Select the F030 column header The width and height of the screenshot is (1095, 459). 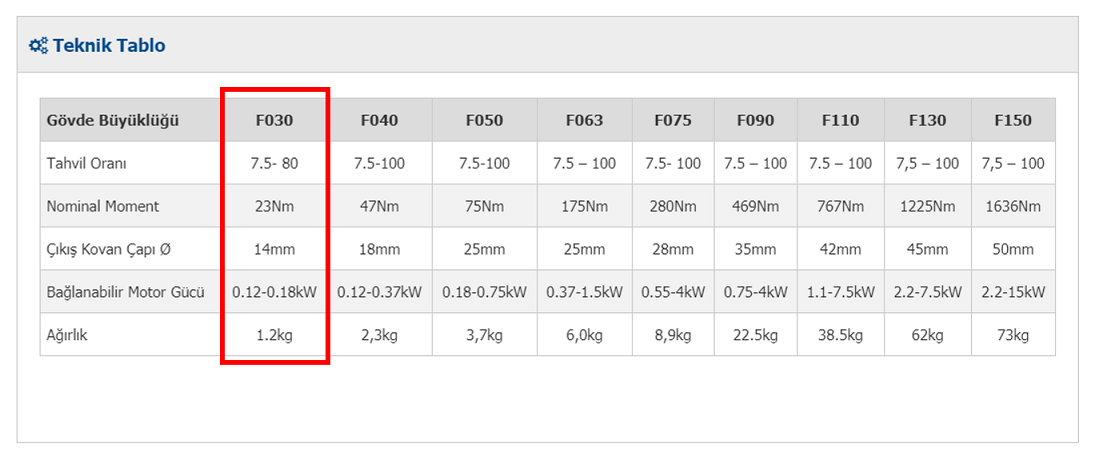(x=274, y=120)
